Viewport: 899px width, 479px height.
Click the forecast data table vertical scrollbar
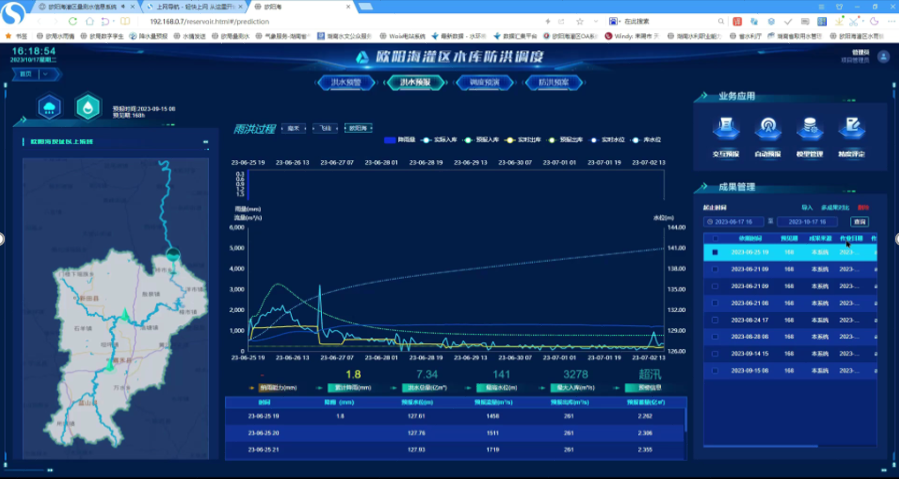coord(685,420)
